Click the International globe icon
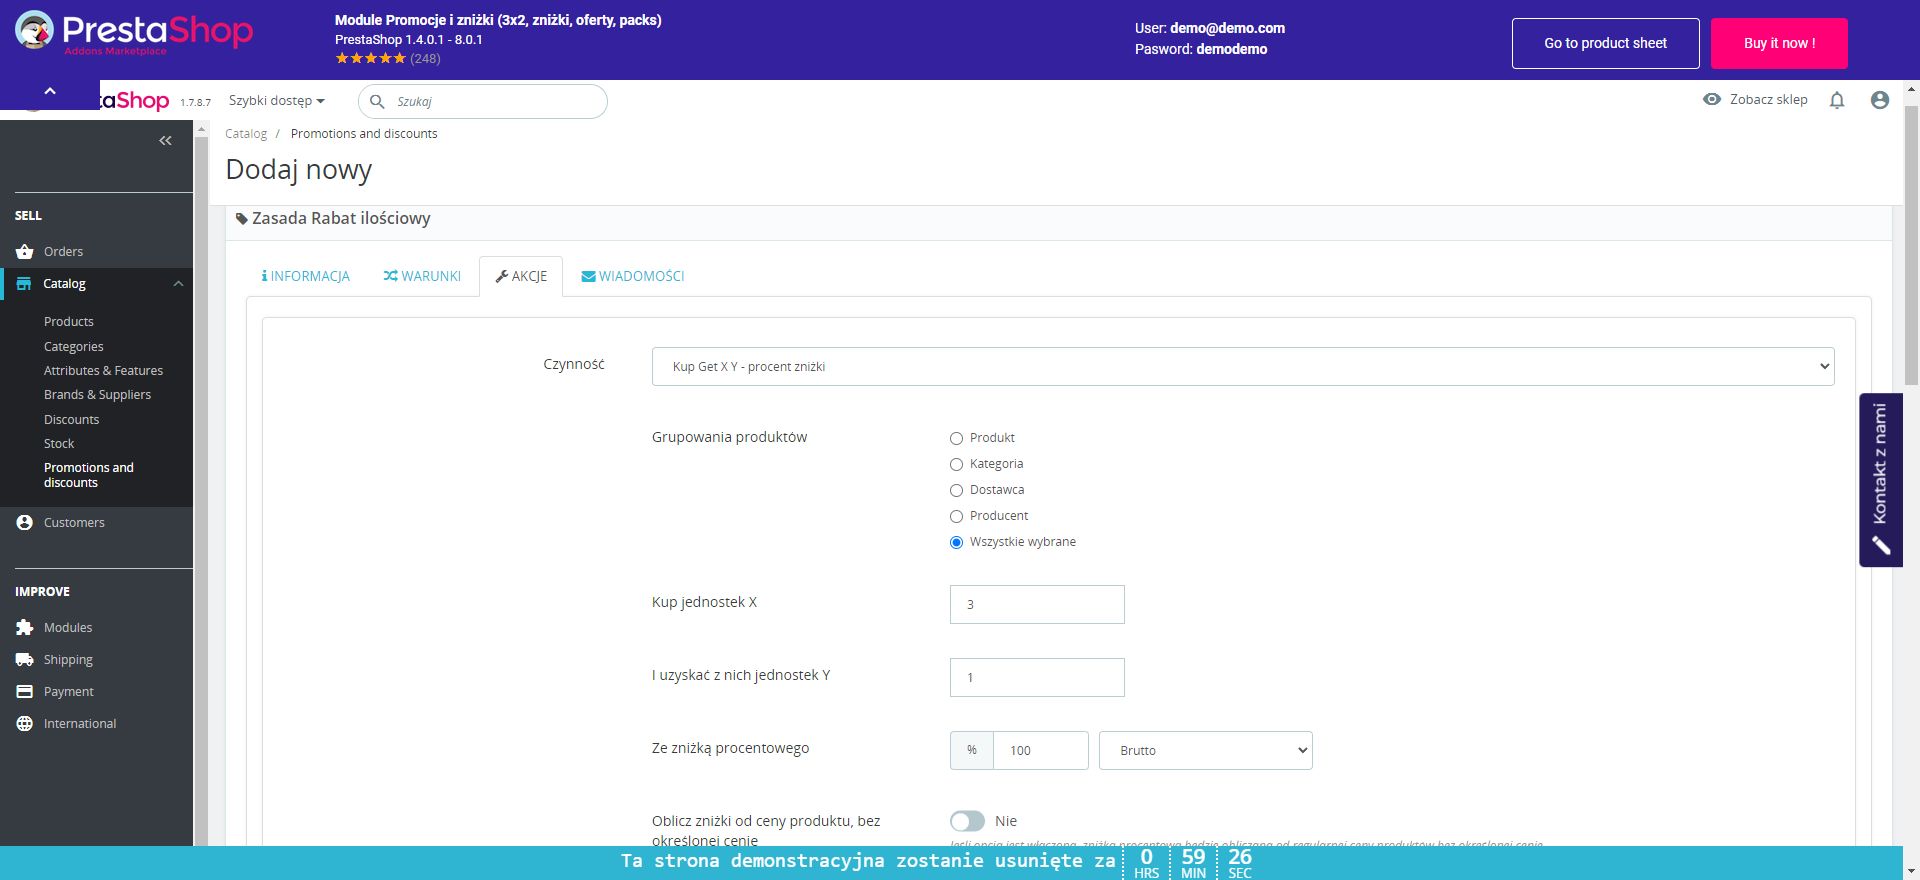 [x=25, y=724]
